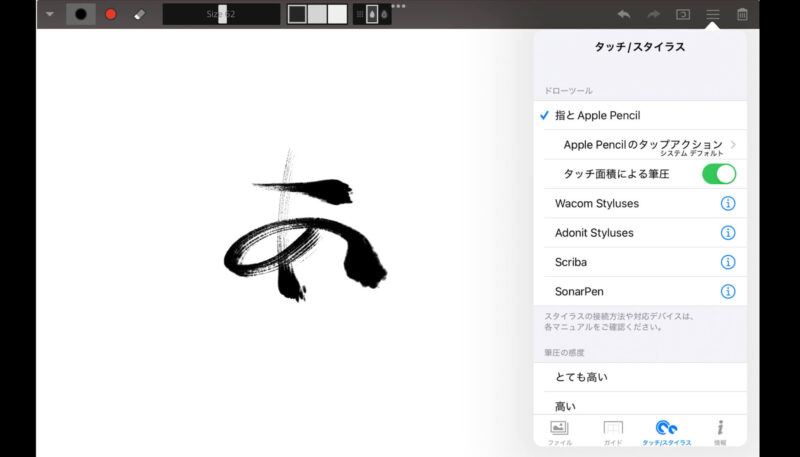Tap the three dots above toolbar
Image resolution: width=800 pixels, height=457 pixels.
point(398,6)
